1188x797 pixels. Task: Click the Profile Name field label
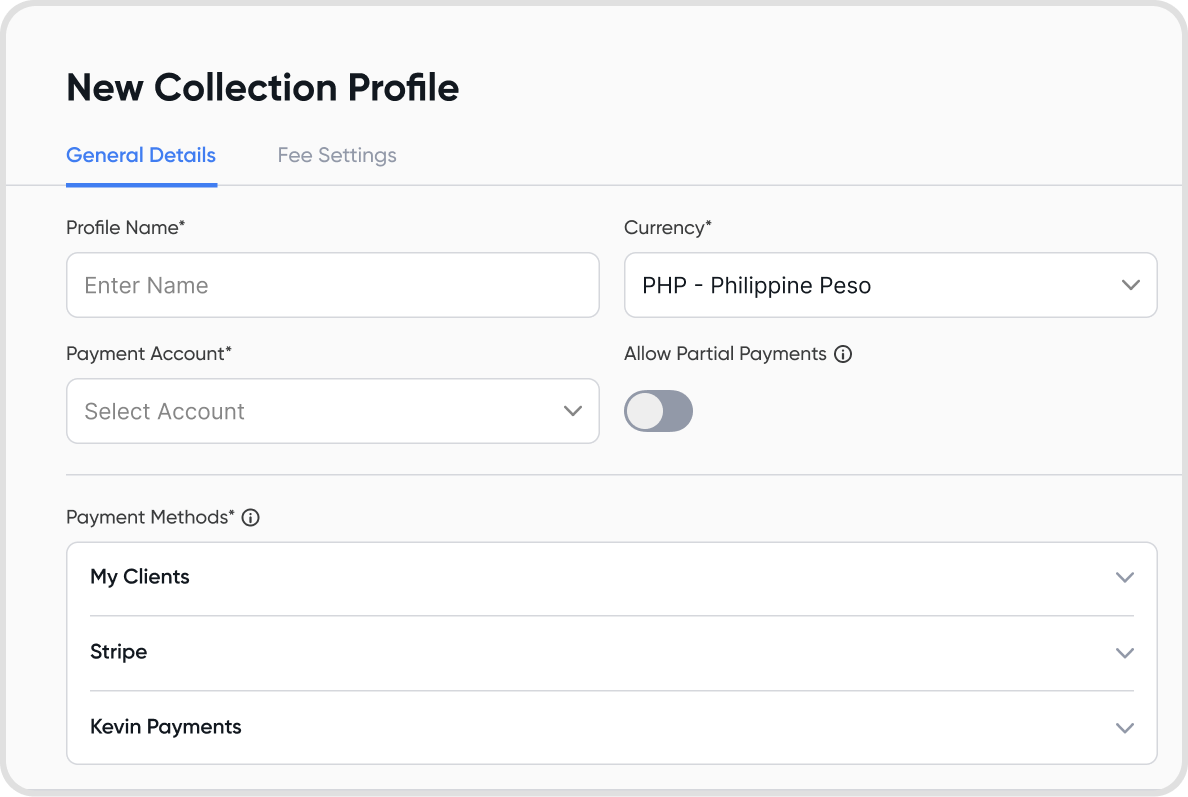(125, 228)
